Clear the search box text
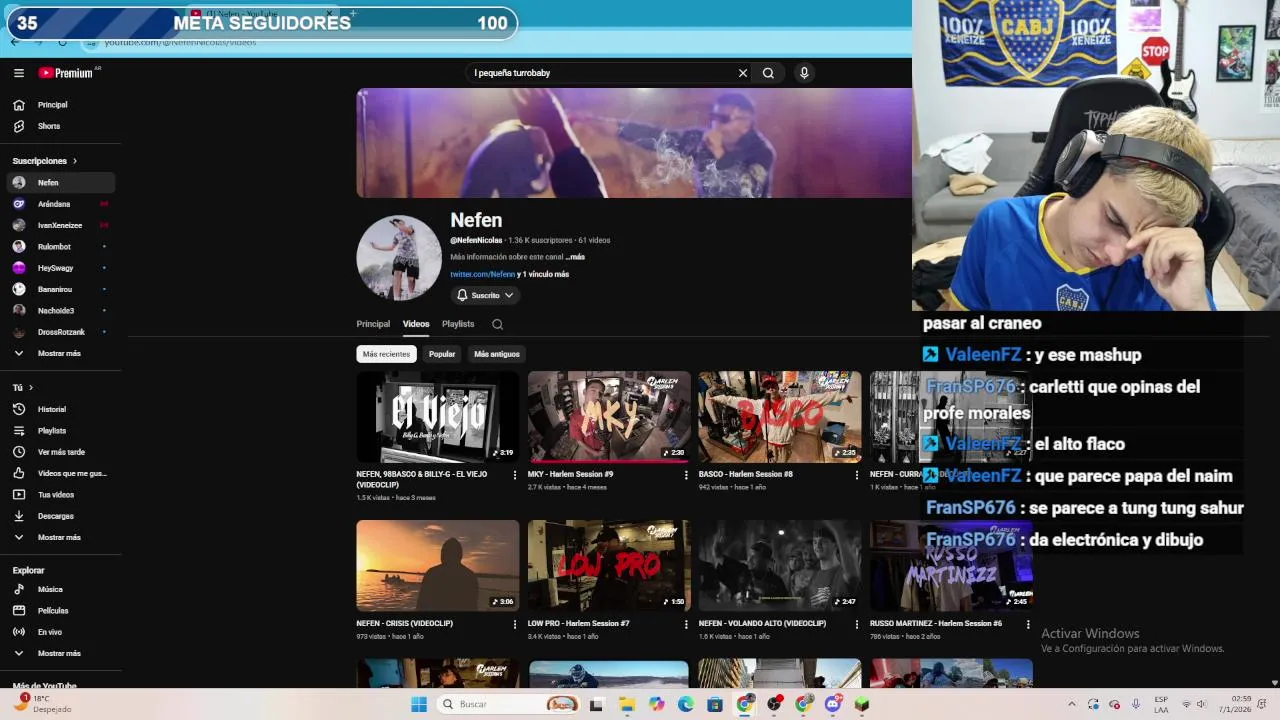This screenshot has height=720, width=1280. tap(743, 73)
